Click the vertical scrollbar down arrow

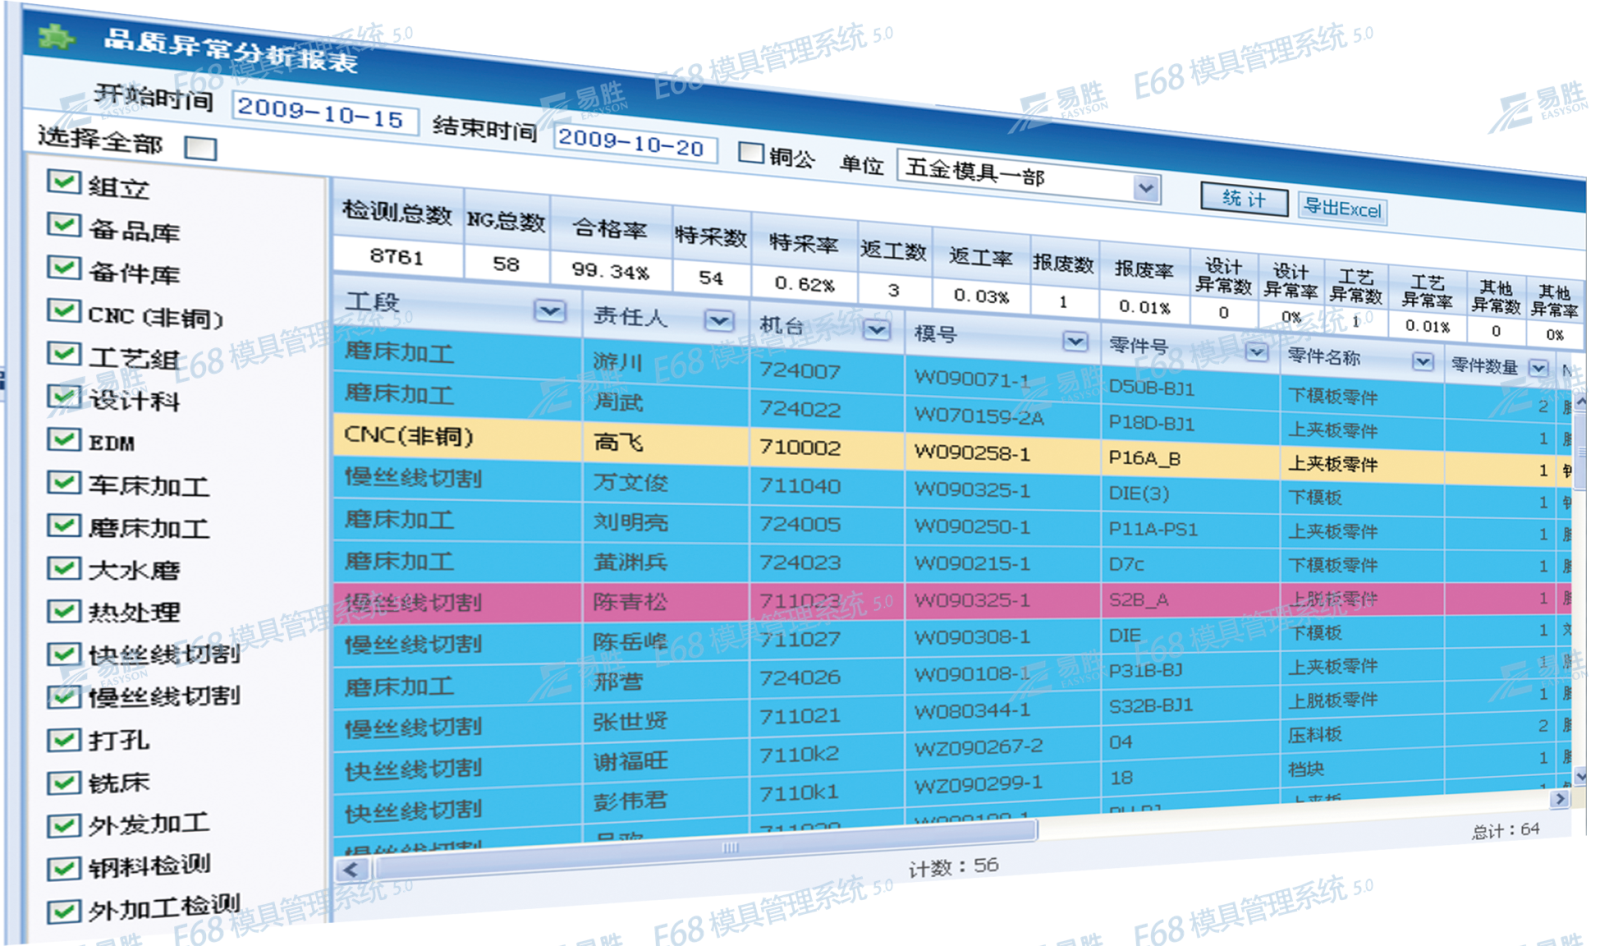pos(1580,775)
